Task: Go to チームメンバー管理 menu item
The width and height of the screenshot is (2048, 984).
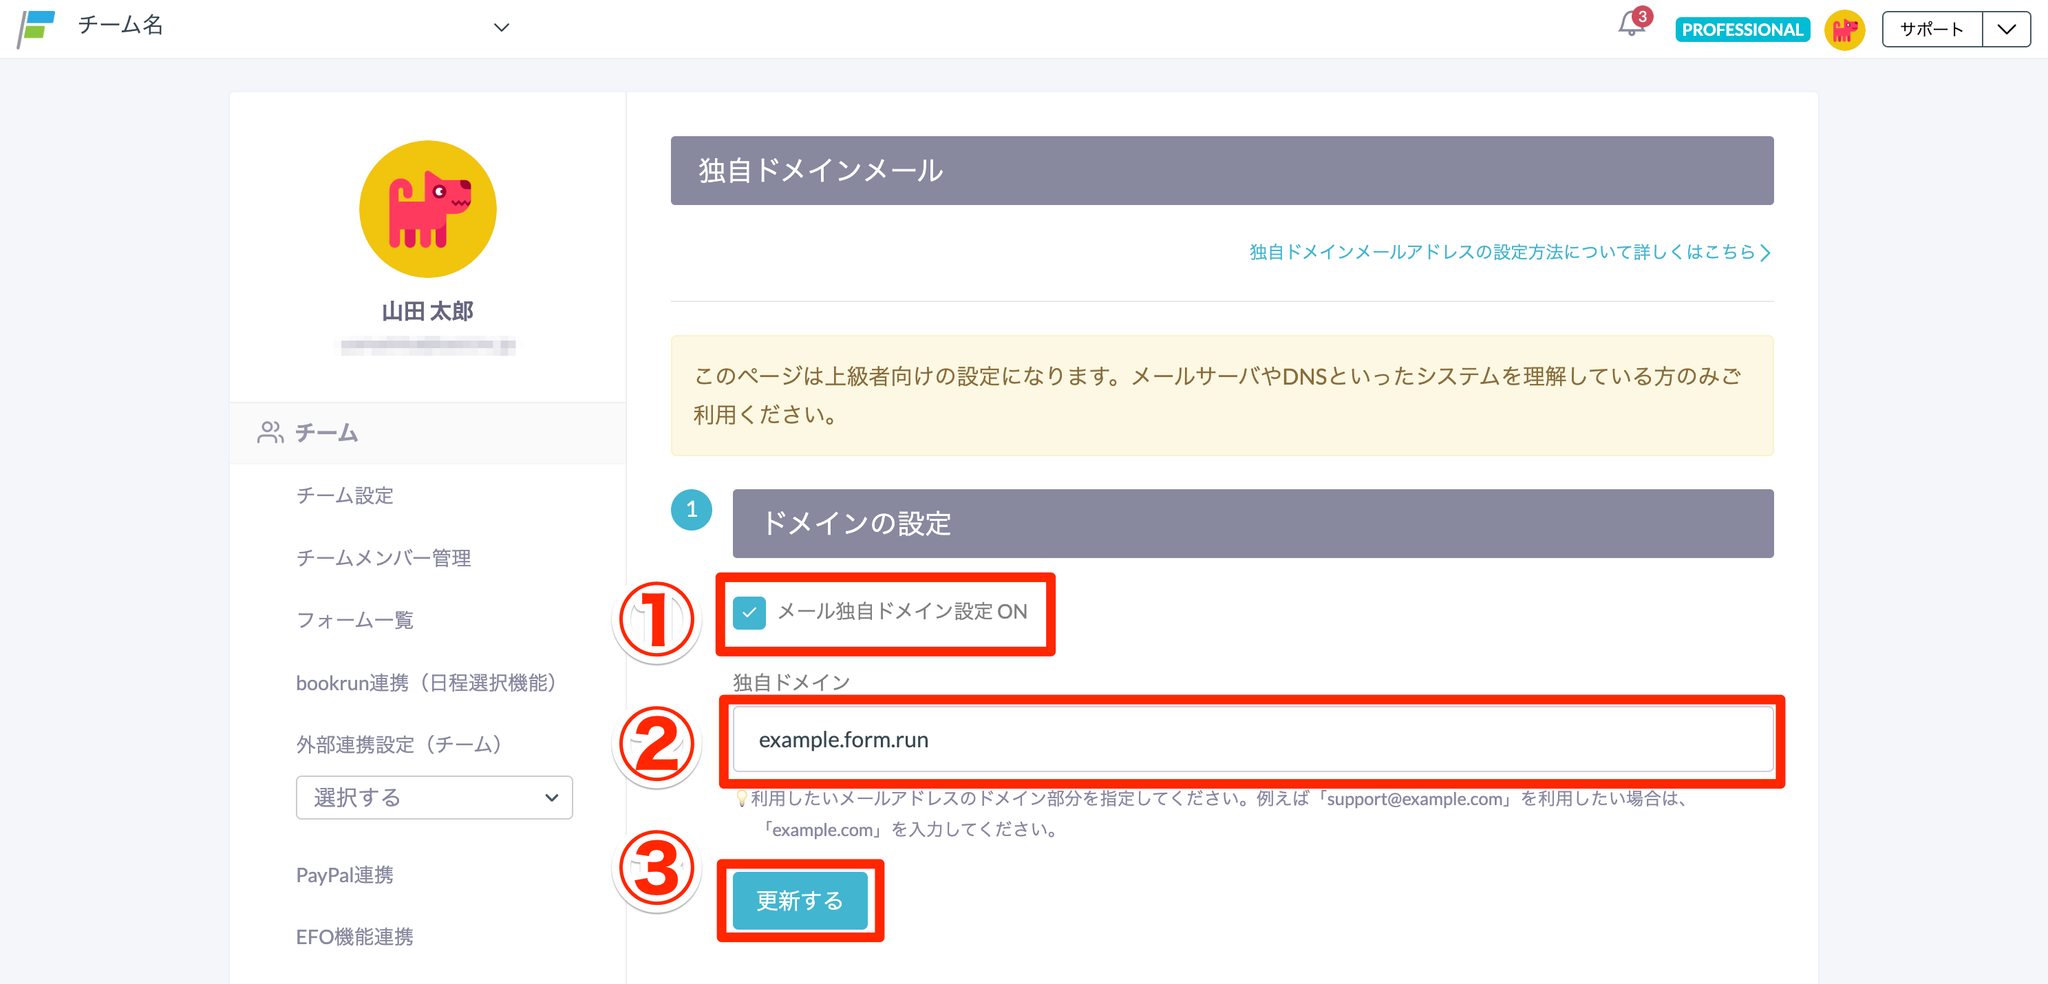Action: coord(383,558)
